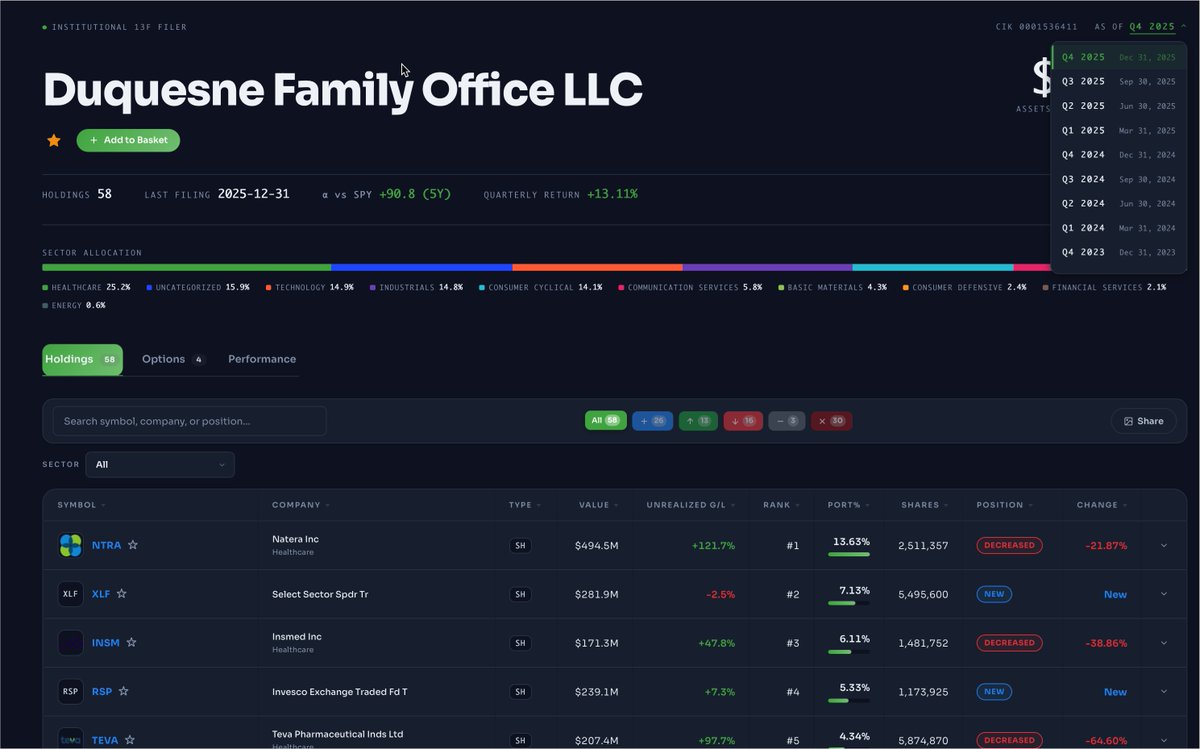Click the orange favorite star under the title
Viewport: 1200px width, 749px height.
coord(54,141)
